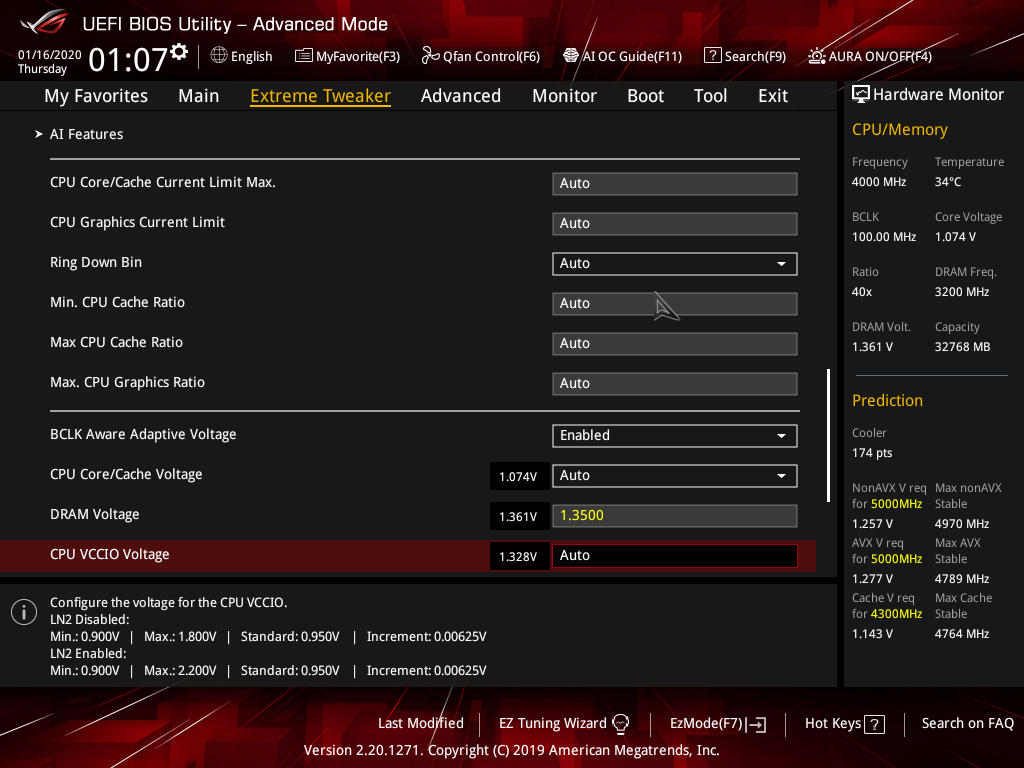Click the Max CPU Cache Ratio field

(675, 344)
